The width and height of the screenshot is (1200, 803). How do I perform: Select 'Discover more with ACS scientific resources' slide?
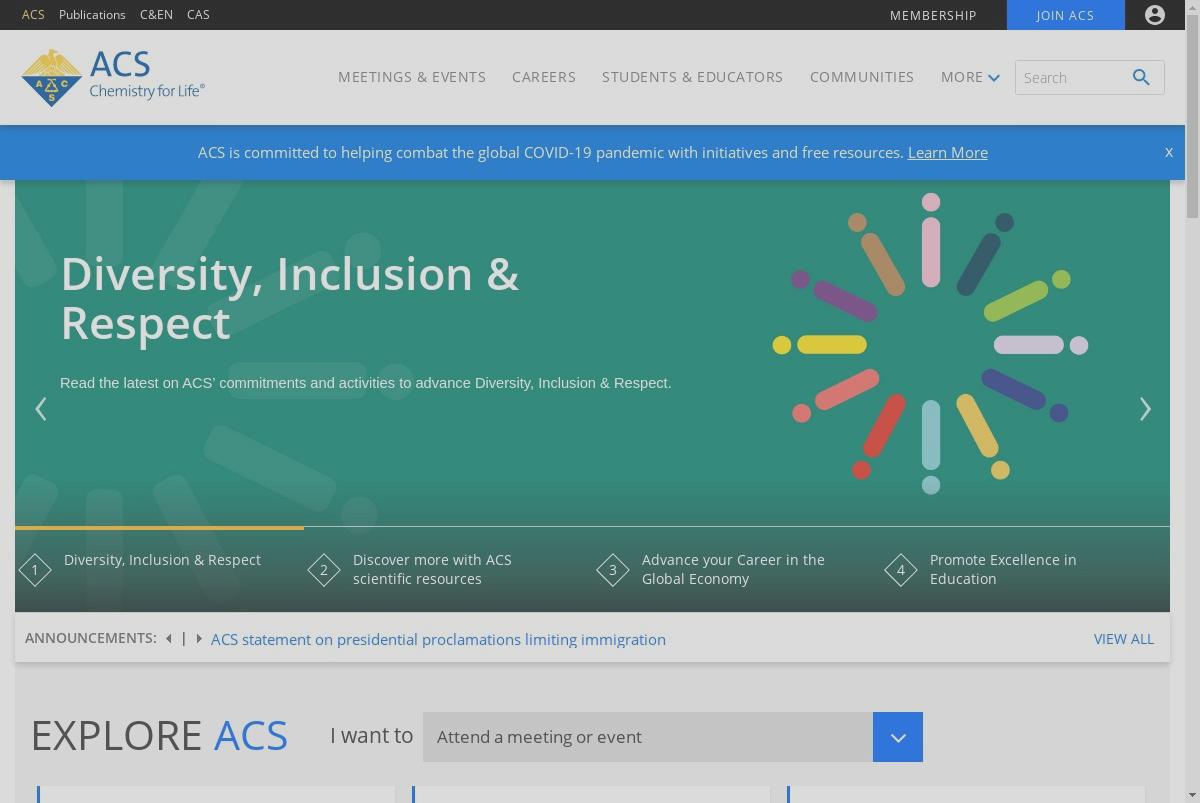(432, 569)
